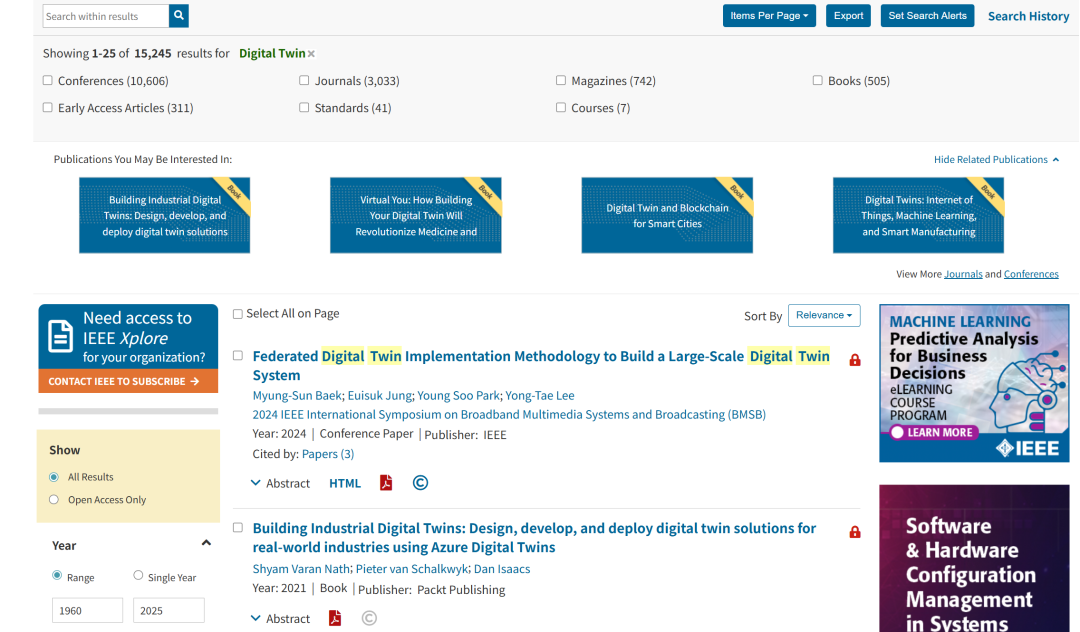Click Contact IEEE to Subscribe
The width and height of the screenshot is (1080, 632).
click(x=128, y=381)
